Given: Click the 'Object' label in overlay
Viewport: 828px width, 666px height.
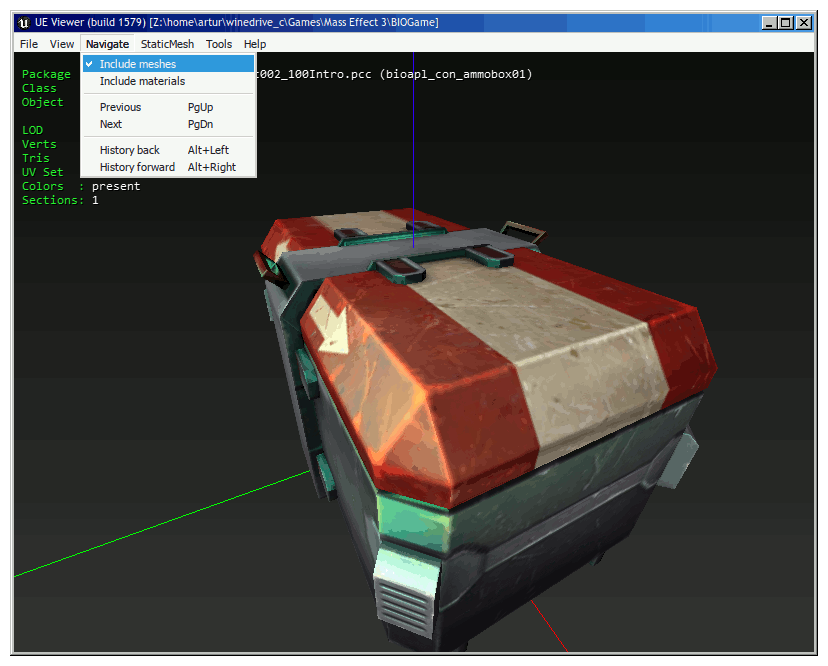Looking at the screenshot, I should point(42,102).
